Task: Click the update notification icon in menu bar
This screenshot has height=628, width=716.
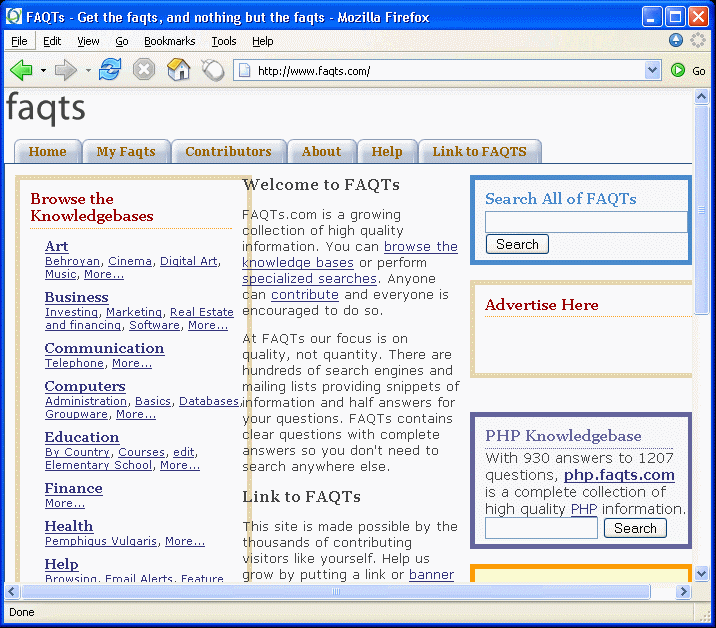Action: tap(676, 40)
